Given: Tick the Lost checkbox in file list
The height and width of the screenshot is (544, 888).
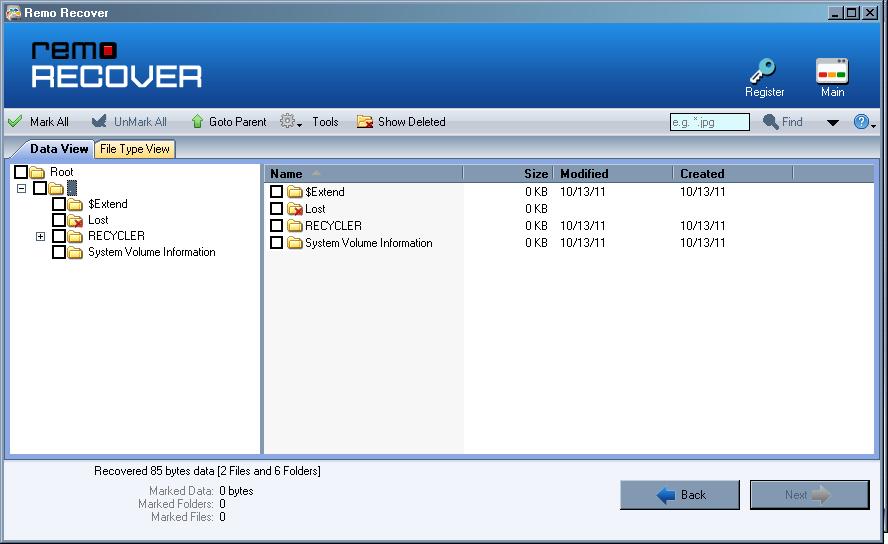Looking at the screenshot, I should pyautogui.click(x=276, y=208).
